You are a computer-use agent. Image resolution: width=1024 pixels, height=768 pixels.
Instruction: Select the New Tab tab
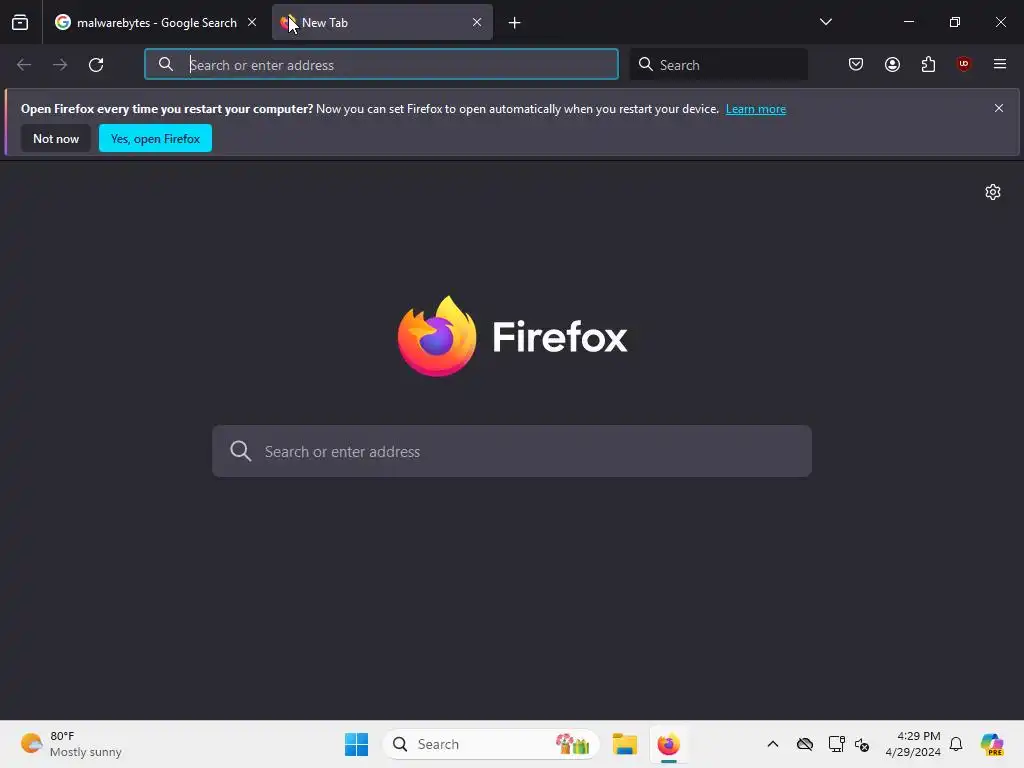[x=382, y=23]
